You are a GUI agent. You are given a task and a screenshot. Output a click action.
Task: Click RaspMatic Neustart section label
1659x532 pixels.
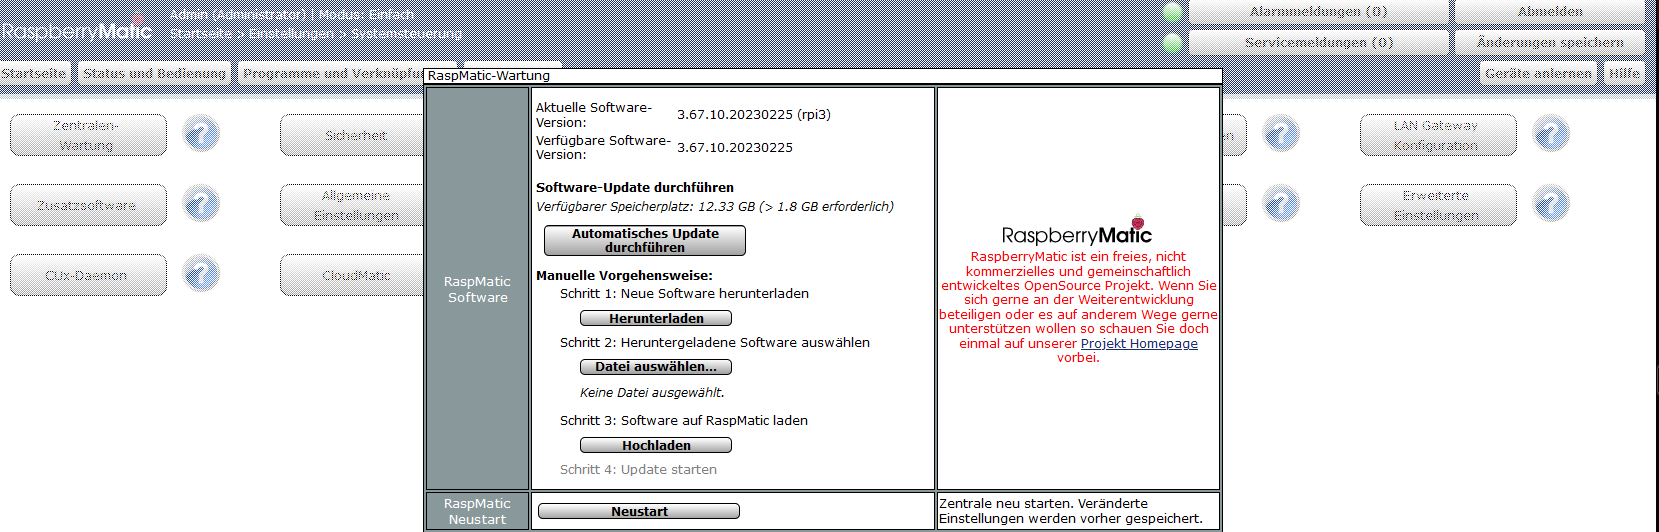(x=477, y=511)
